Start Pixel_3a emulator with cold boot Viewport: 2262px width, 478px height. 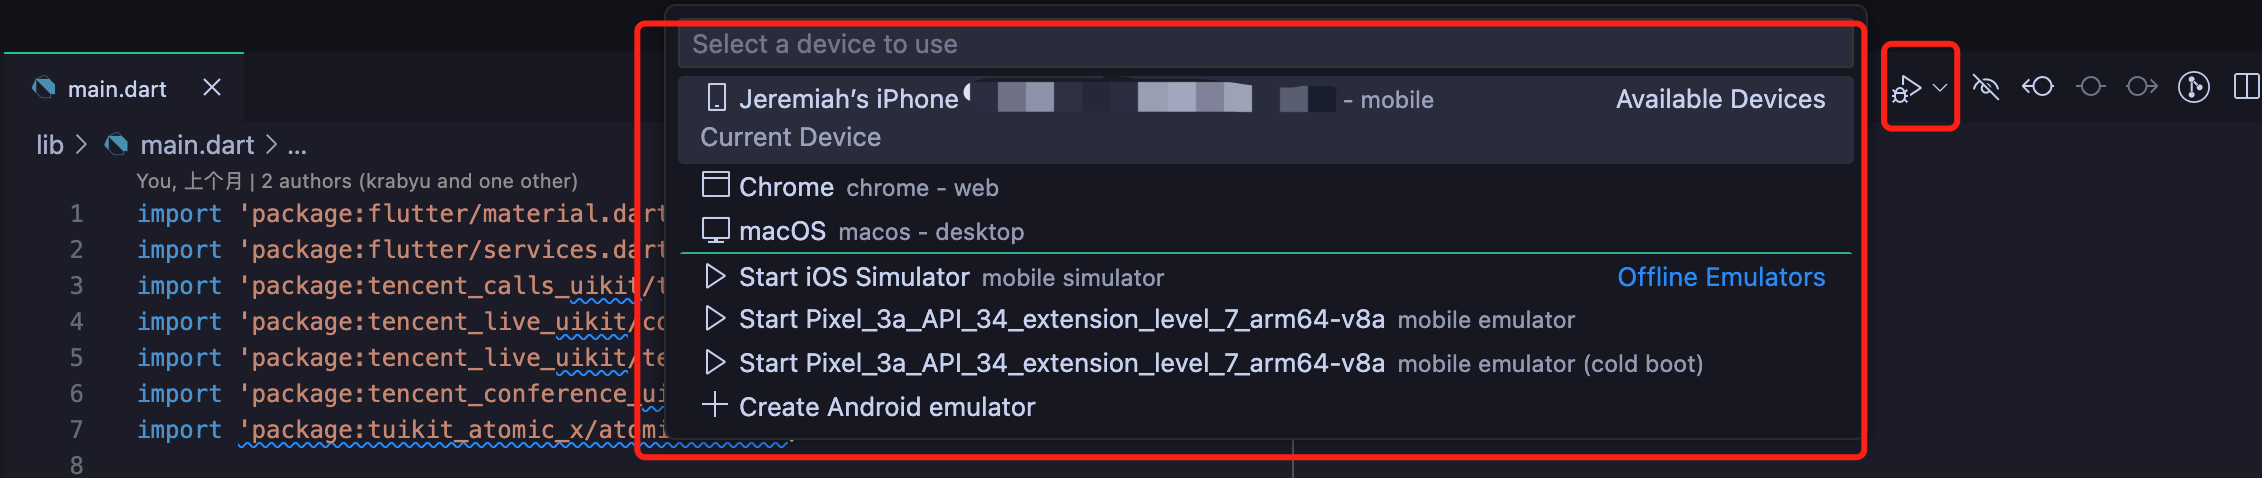tap(1060, 364)
